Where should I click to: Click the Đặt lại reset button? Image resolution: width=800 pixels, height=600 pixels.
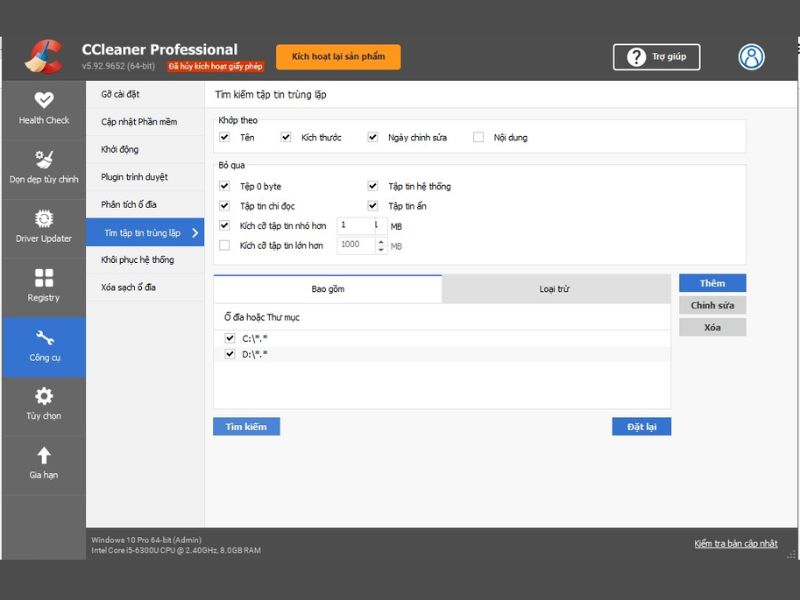point(641,426)
